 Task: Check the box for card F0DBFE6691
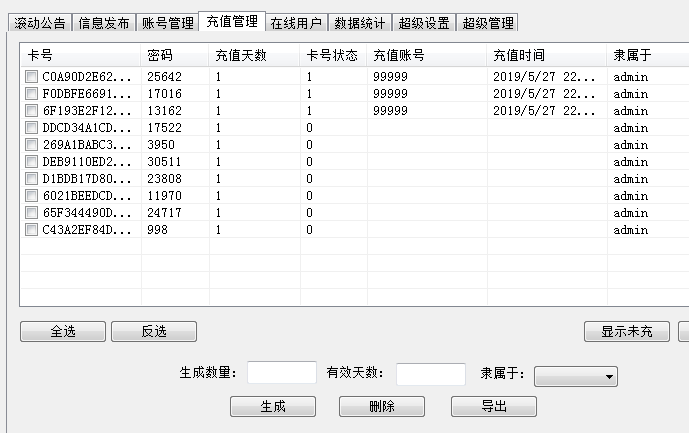click(x=31, y=94)
